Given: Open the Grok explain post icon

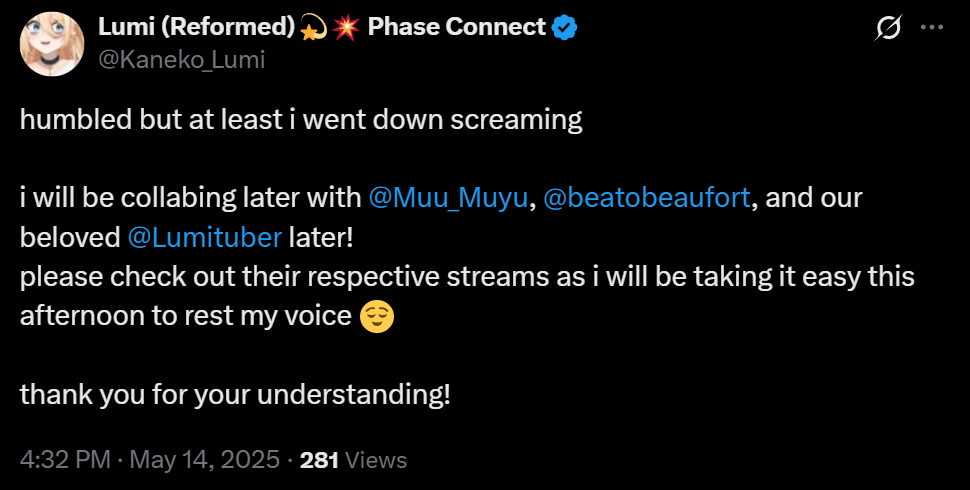Looking at the screenshot, I should coord(888,30).
